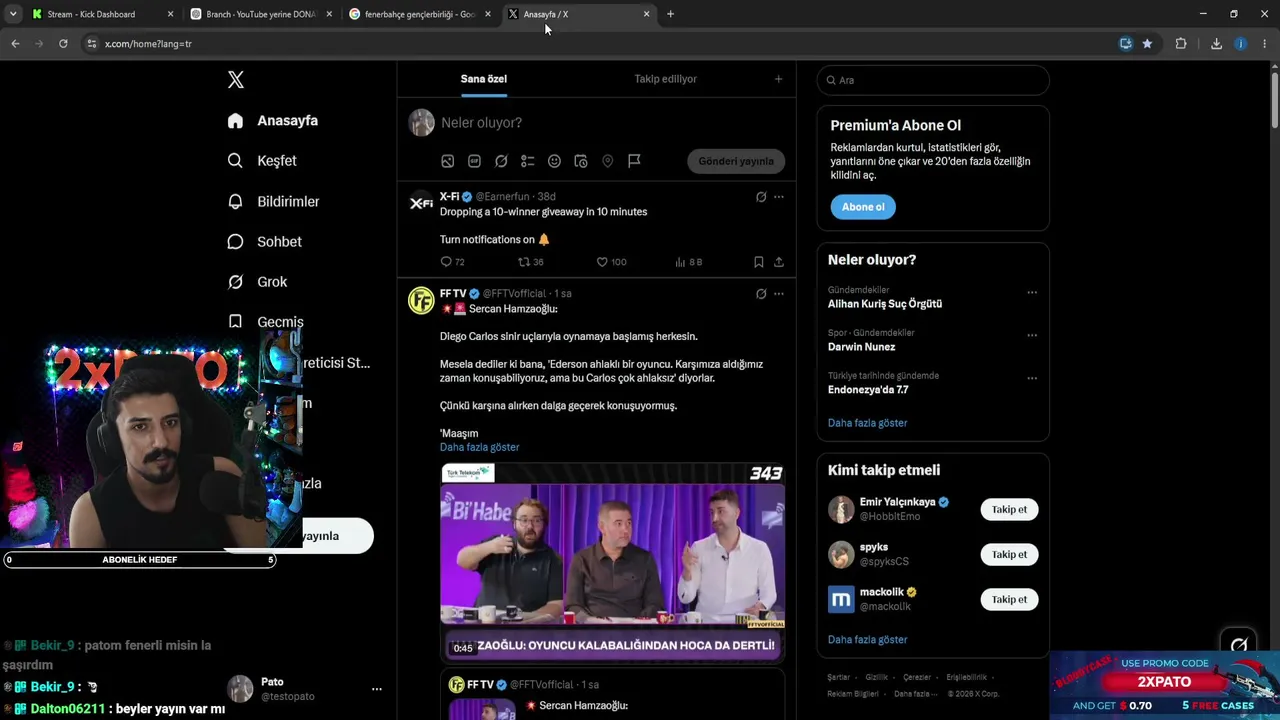Install the X app from the address bar
The image size is (1280, 720).
[1126, 44]
